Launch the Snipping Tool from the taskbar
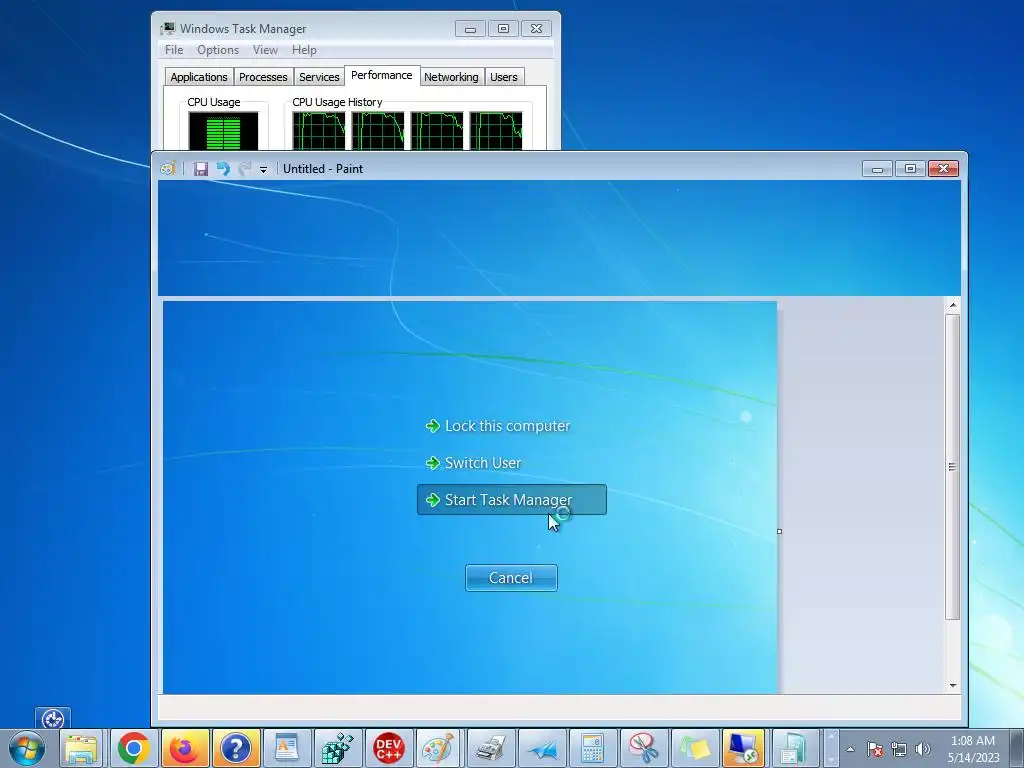This screenshot has height=768, width=1024. 643,748
